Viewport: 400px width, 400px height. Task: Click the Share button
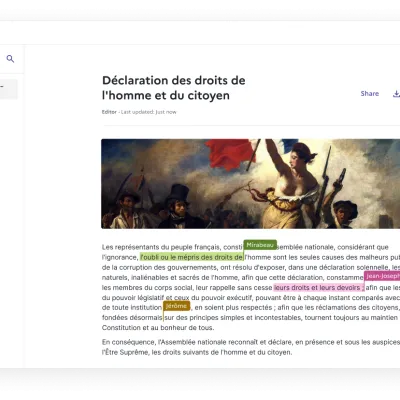[x=370, y=94]
